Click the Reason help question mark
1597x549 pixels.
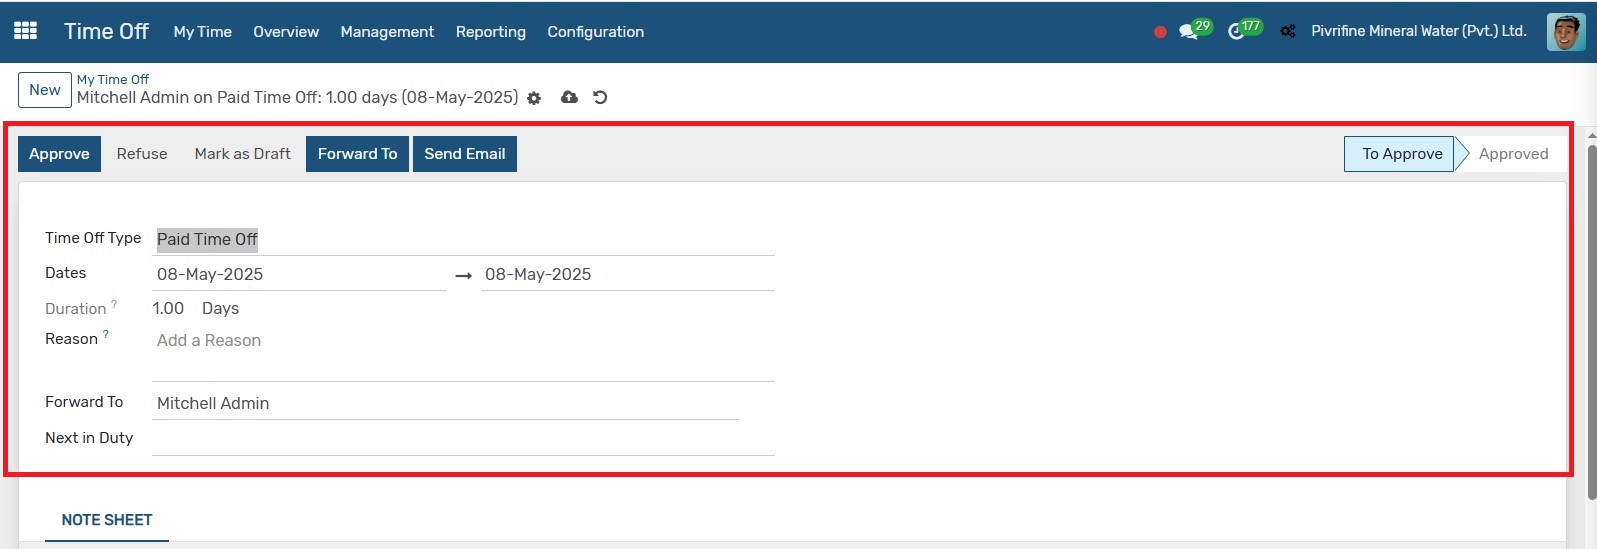tap(106, 334)
